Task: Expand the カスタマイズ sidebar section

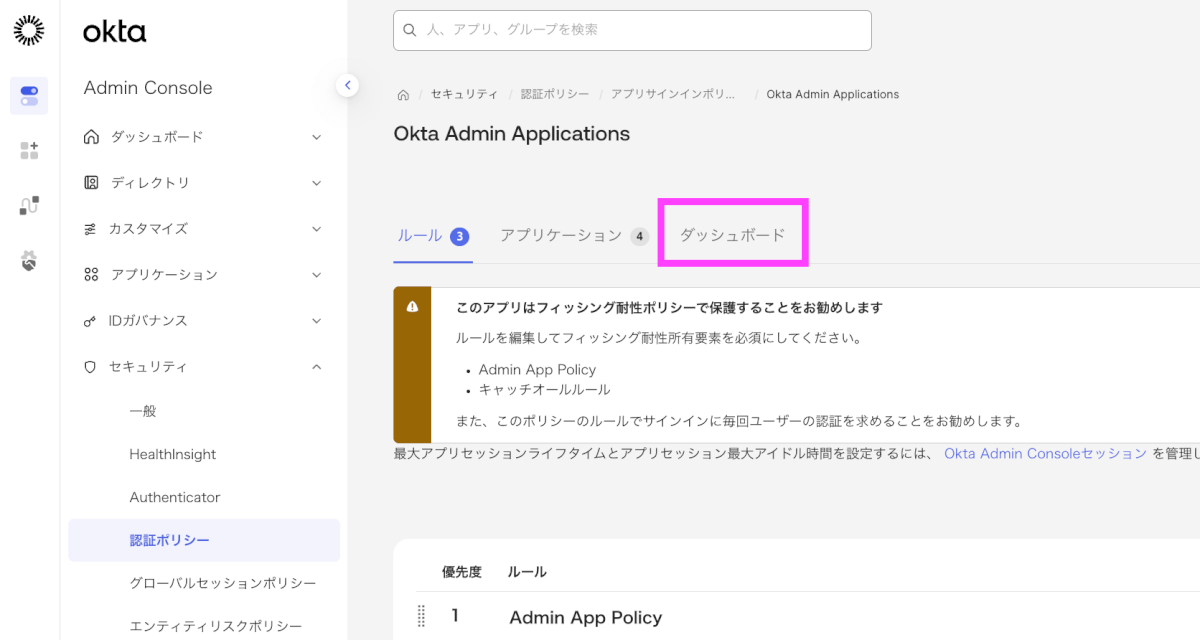Action: pos(316,229)
